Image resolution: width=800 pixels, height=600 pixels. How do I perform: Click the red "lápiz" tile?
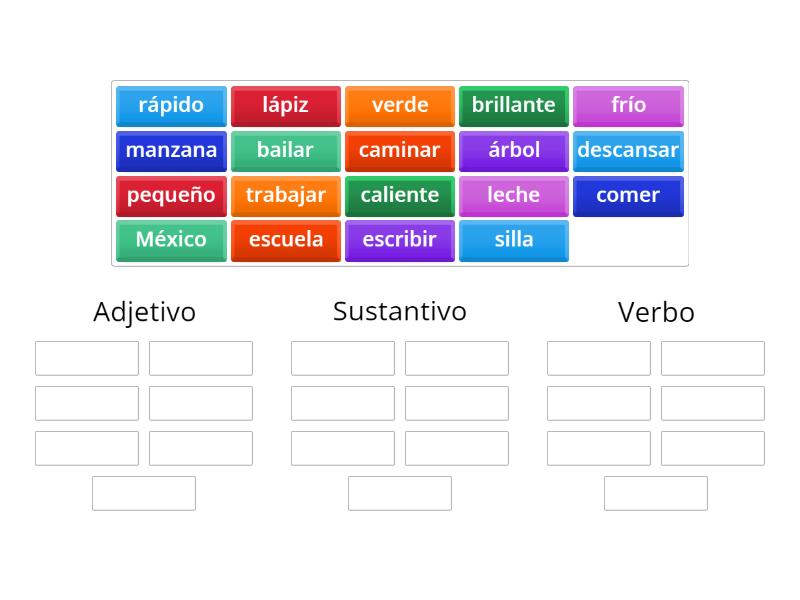tap(285, 105)
